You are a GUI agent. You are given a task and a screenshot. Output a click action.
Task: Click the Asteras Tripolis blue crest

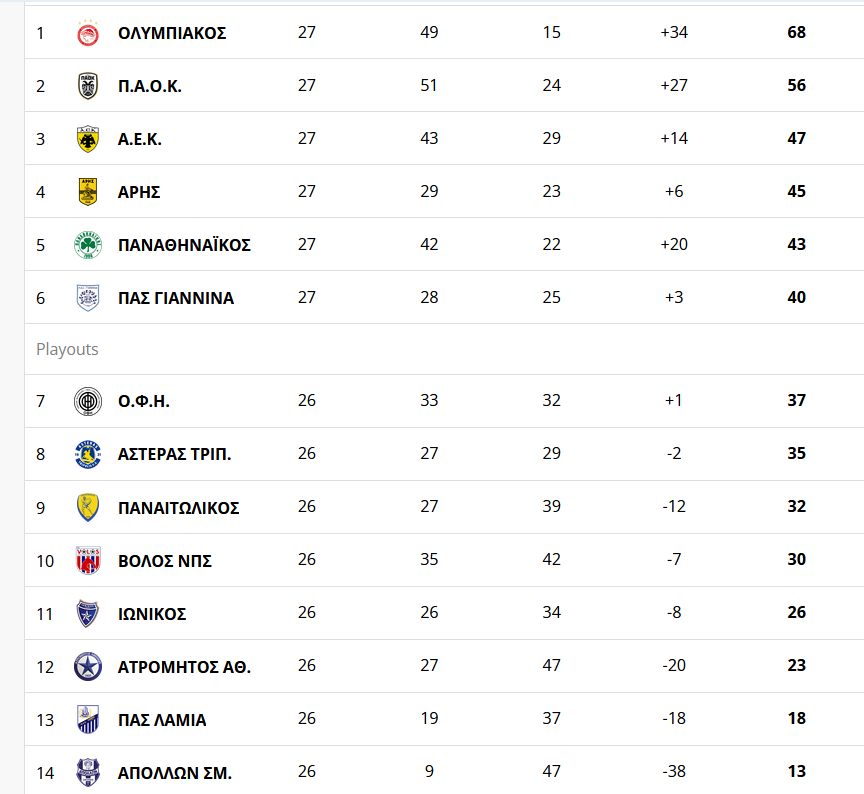point(88,454)
